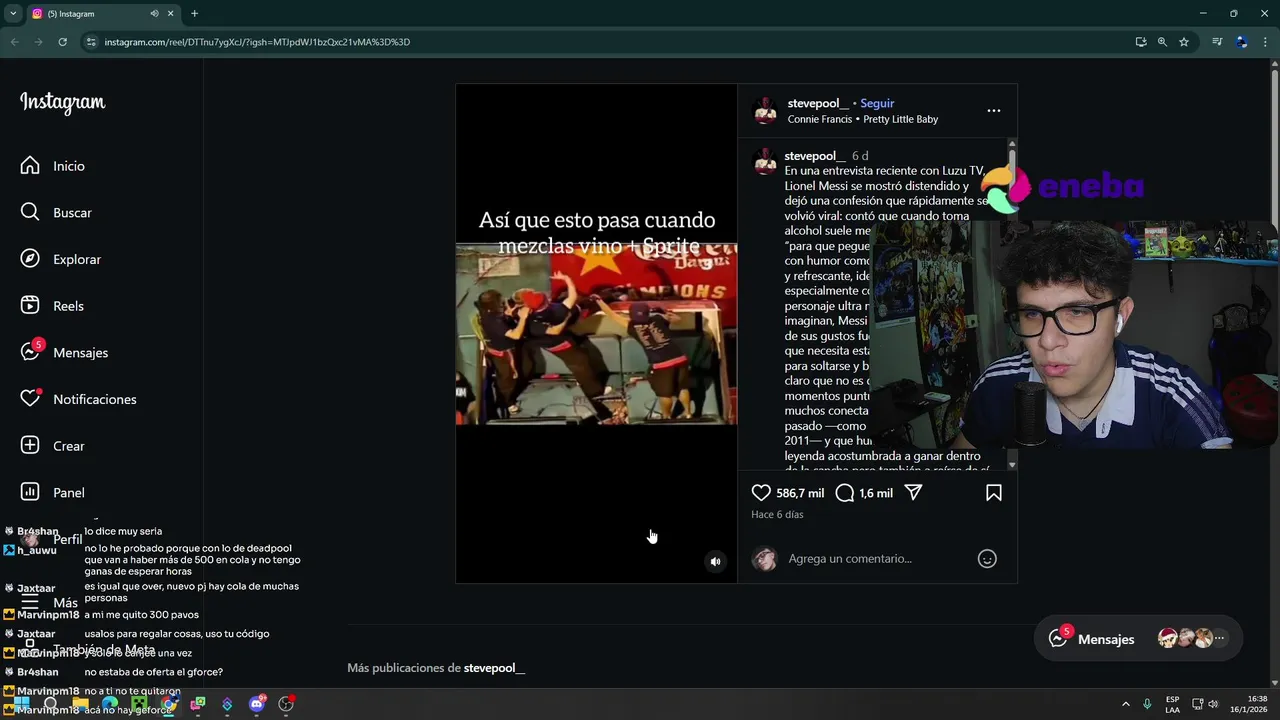
Task: Focus the Agrega un comentario field
Action: [x=877, y=559]
